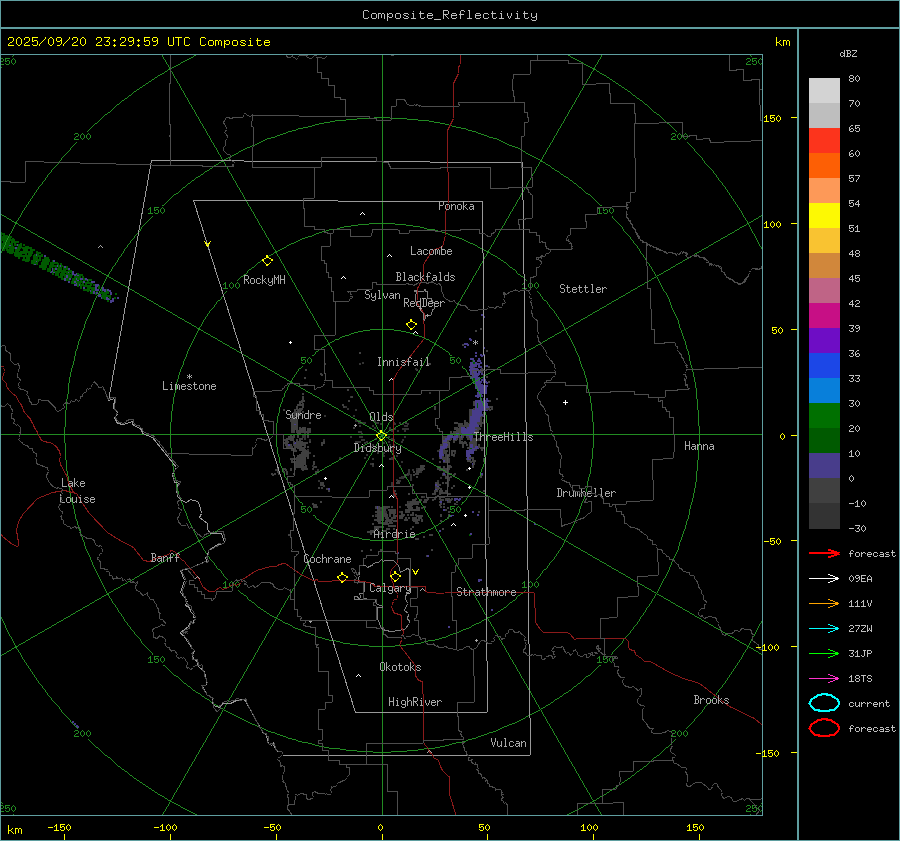This screenshot has height=841, width=900.
Task: Click the Brooks city label
Action: click(711, 700)
